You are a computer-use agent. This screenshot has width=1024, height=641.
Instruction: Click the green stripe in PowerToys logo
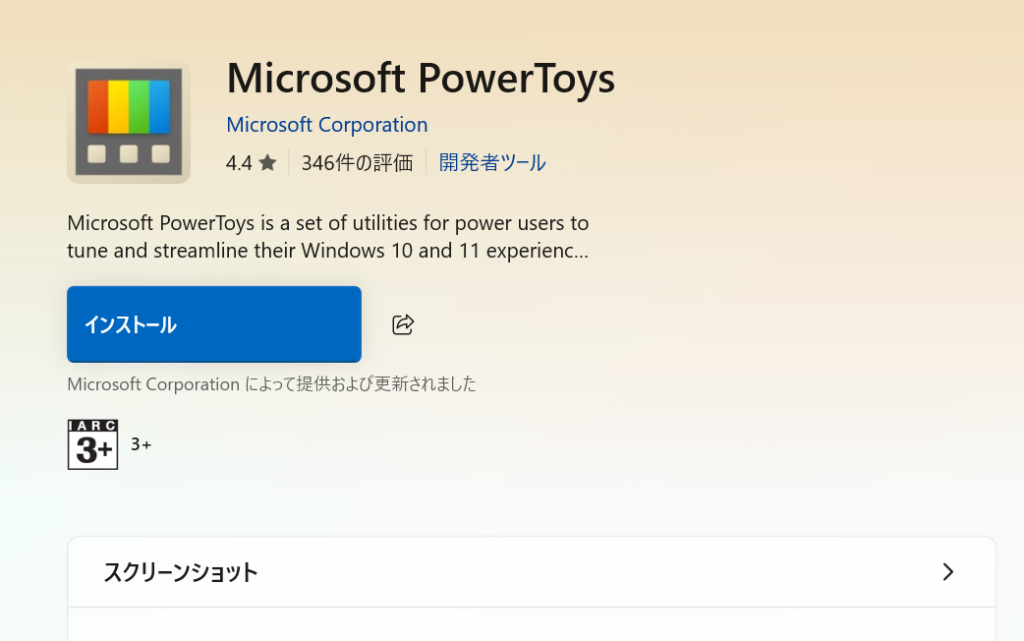click(x=139, y=106)
